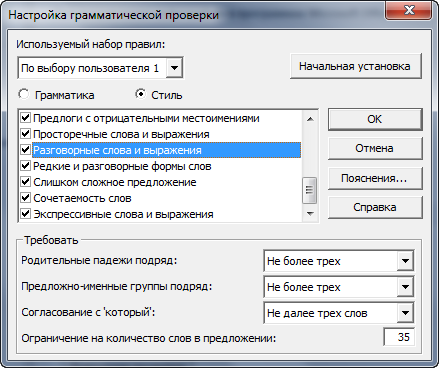Expand Родительные падежи подряд dropdown
This screenshot has height=368, width=439.
[x=405, y=261]
